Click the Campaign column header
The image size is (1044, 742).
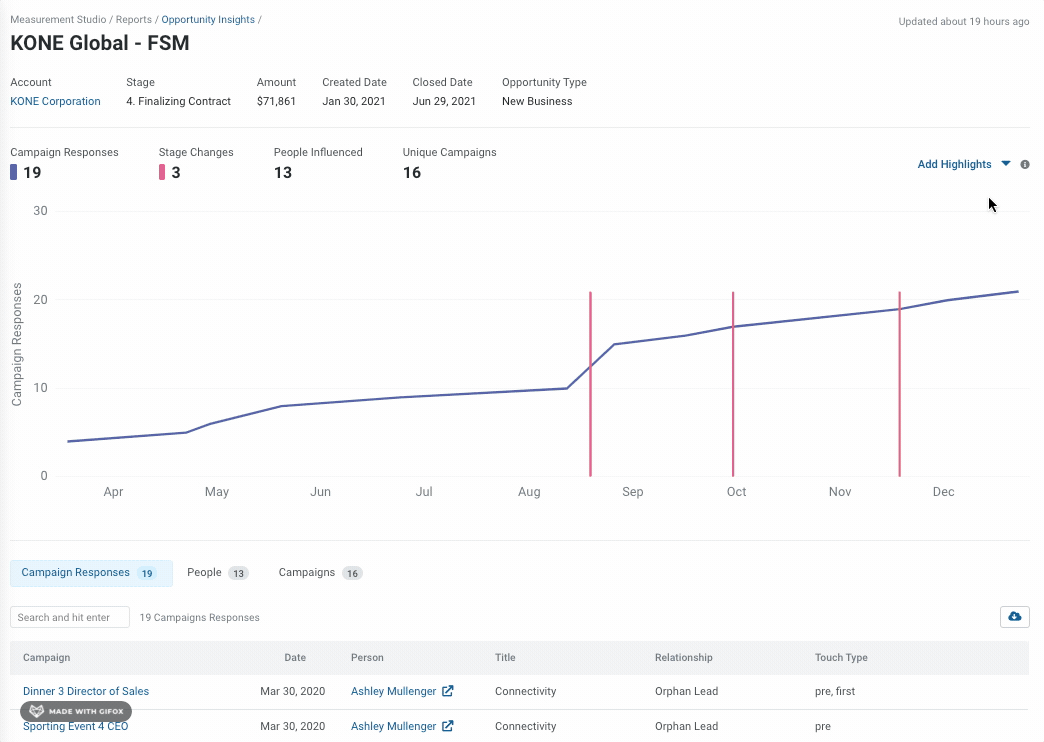(47, 657)
